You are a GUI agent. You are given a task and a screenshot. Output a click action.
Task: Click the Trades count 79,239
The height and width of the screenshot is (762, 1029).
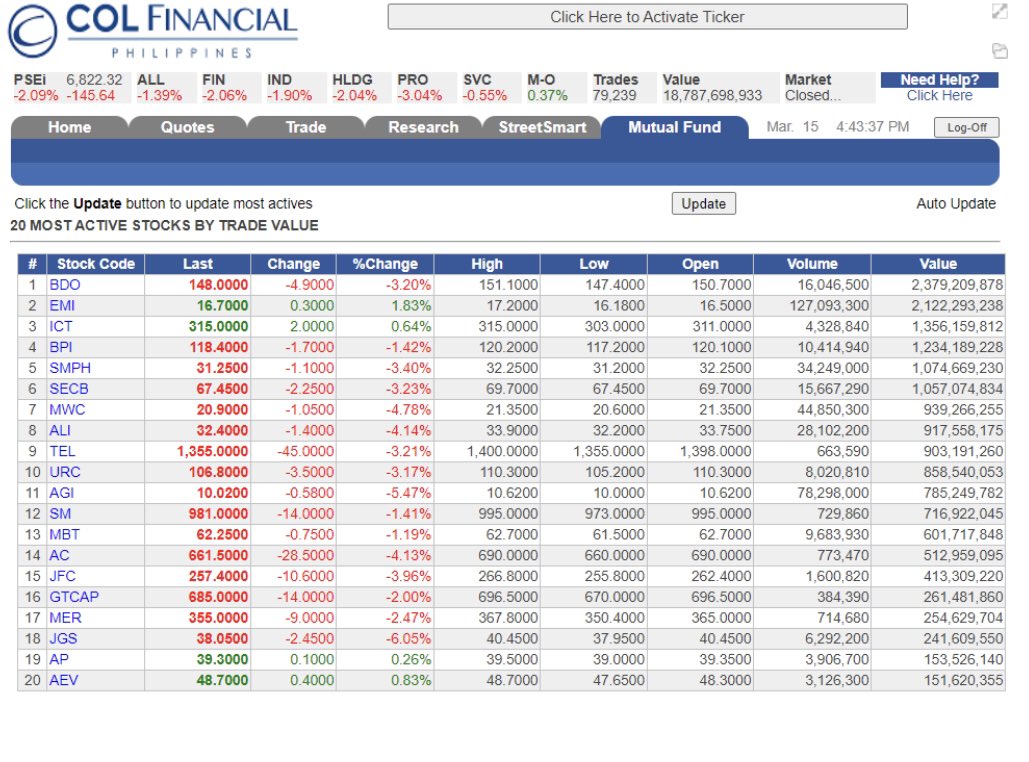tap(614, 96)
